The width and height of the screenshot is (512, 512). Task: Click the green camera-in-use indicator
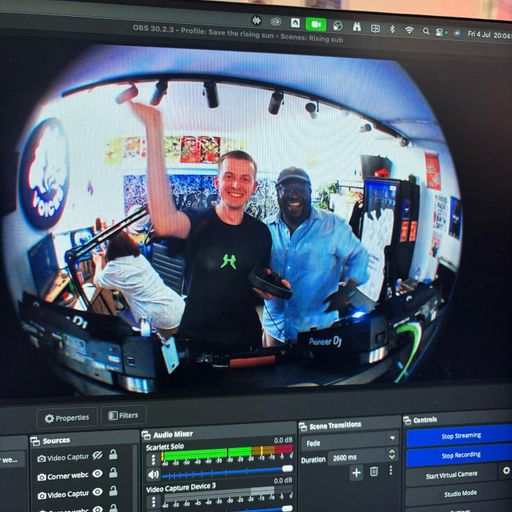point(316,24)
